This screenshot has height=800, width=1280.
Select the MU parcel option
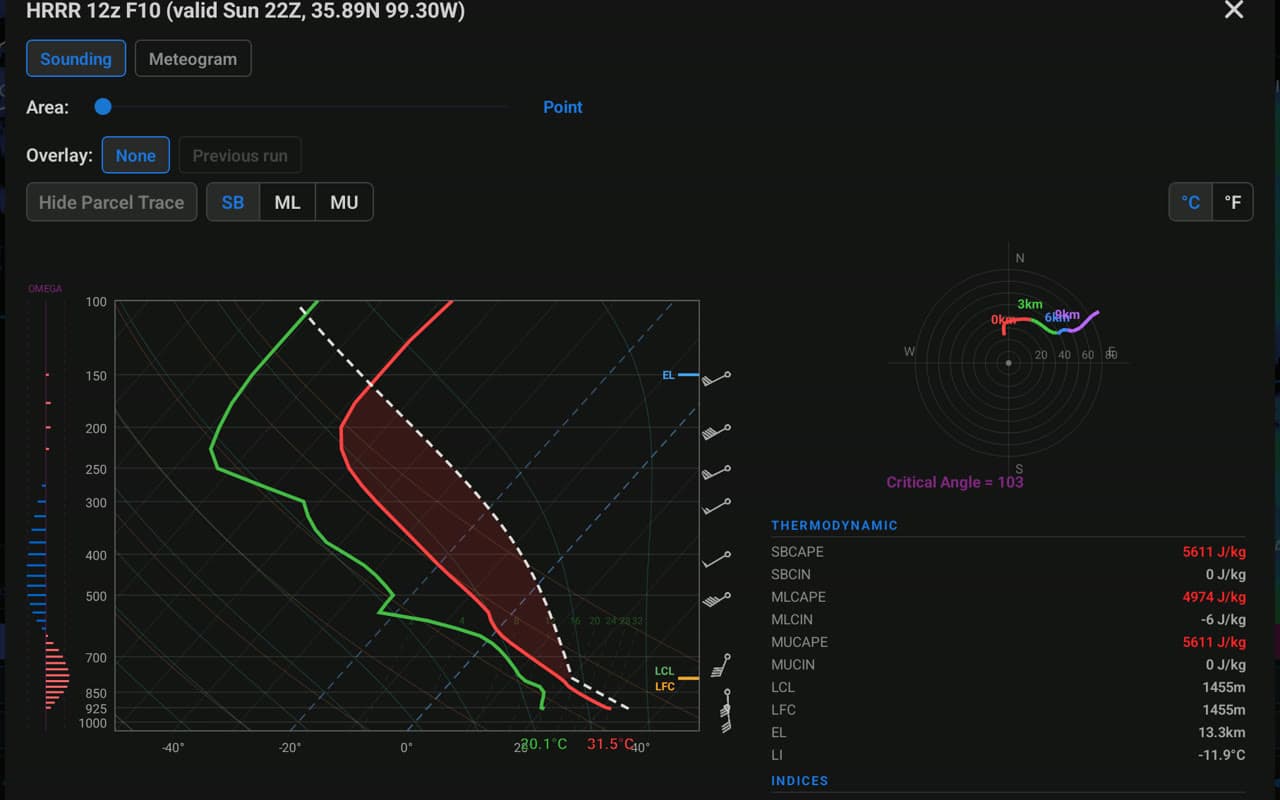[x=344, y=202]
